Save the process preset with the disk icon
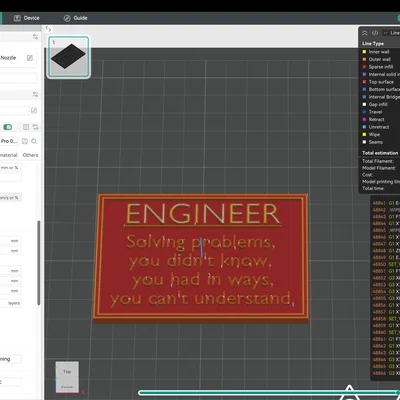Screen dimensions: 400x400 25,141
